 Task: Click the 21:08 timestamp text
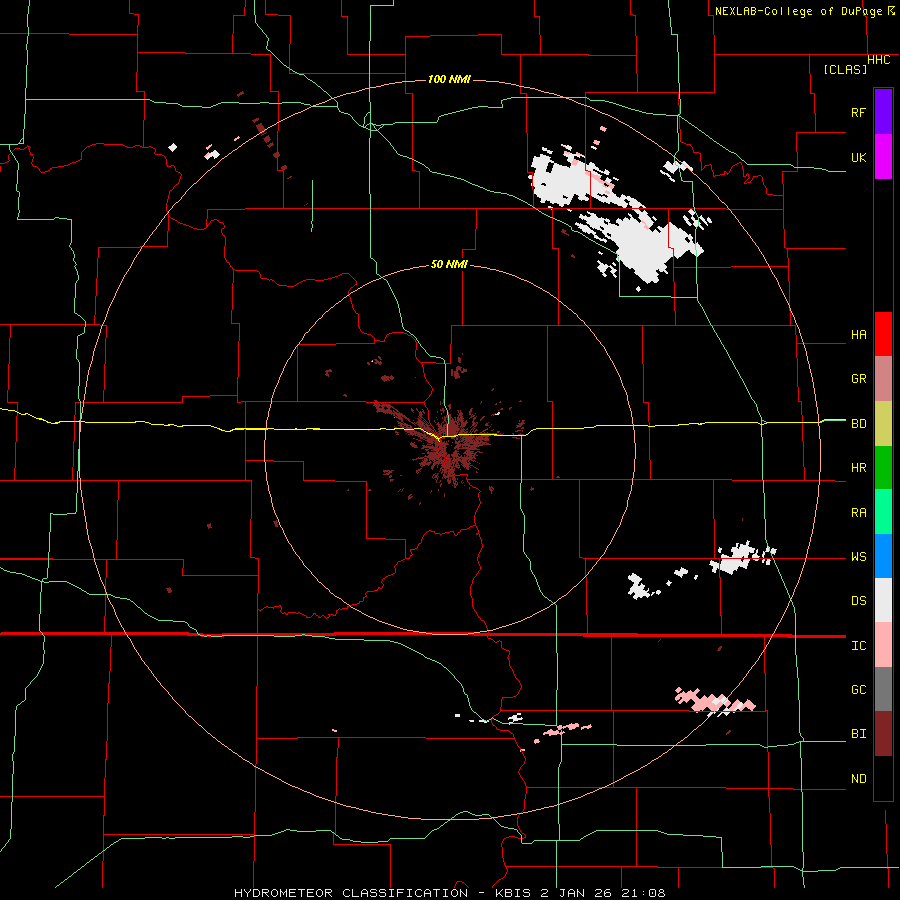coord(646,893)
